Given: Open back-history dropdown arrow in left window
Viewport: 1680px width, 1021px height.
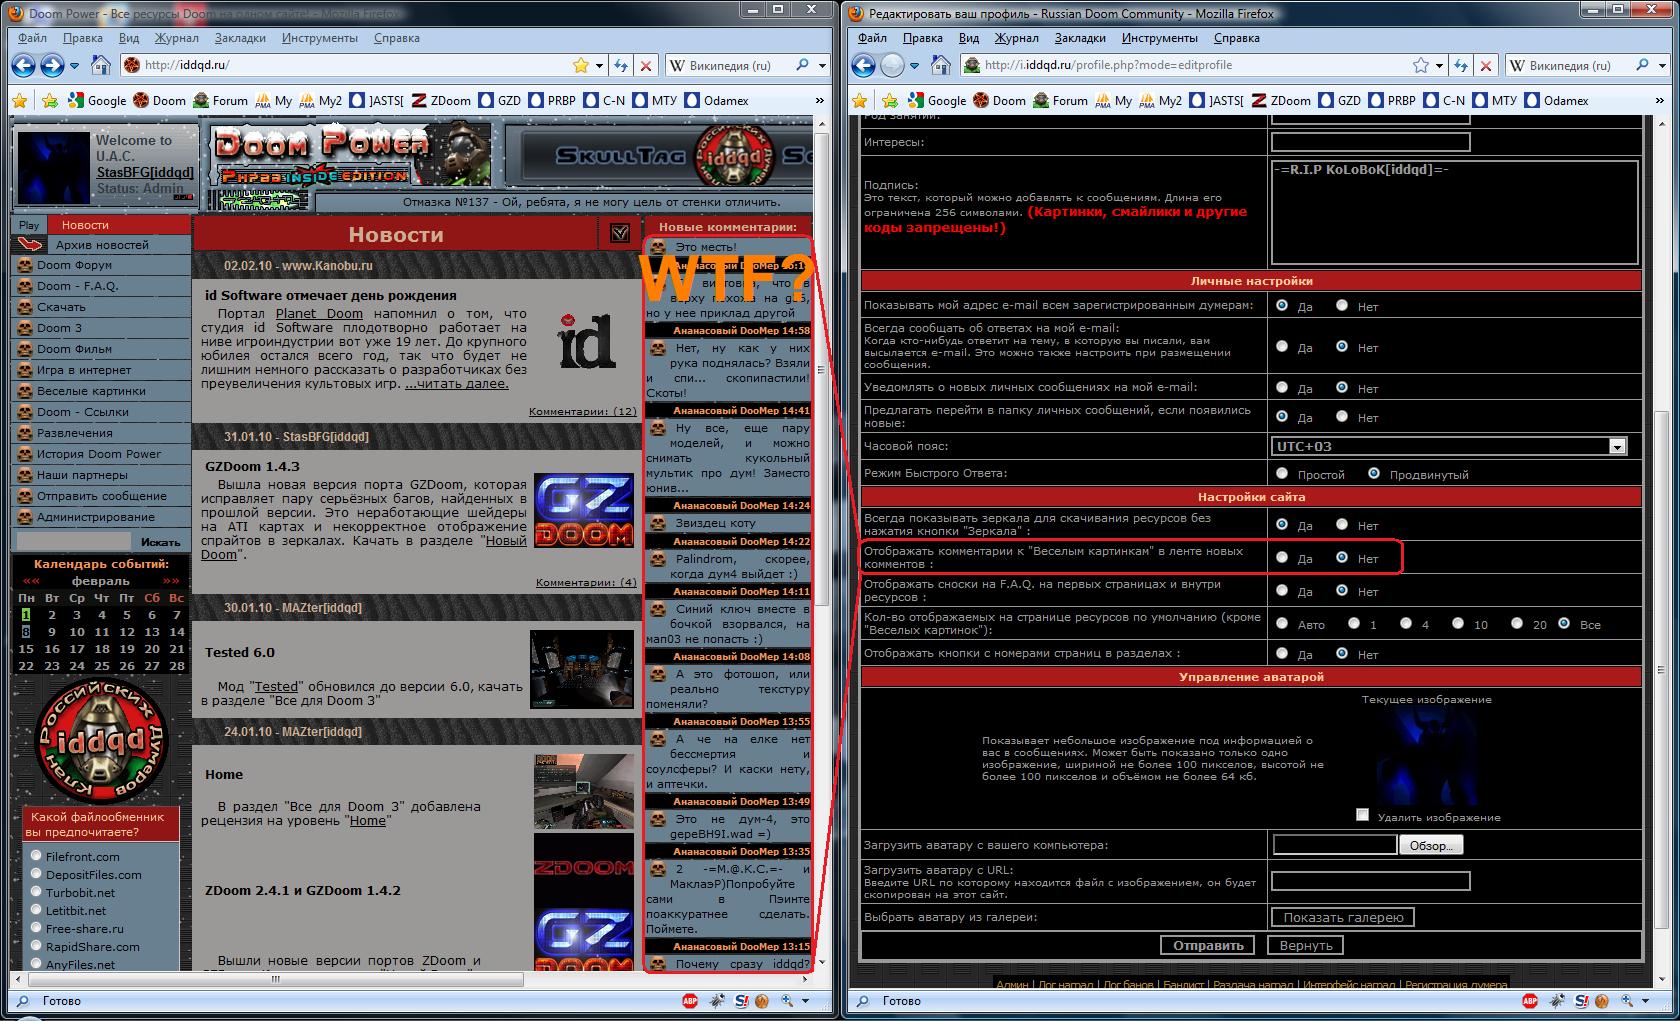Looking at the screenshot, I should click(x=75, y=66).
